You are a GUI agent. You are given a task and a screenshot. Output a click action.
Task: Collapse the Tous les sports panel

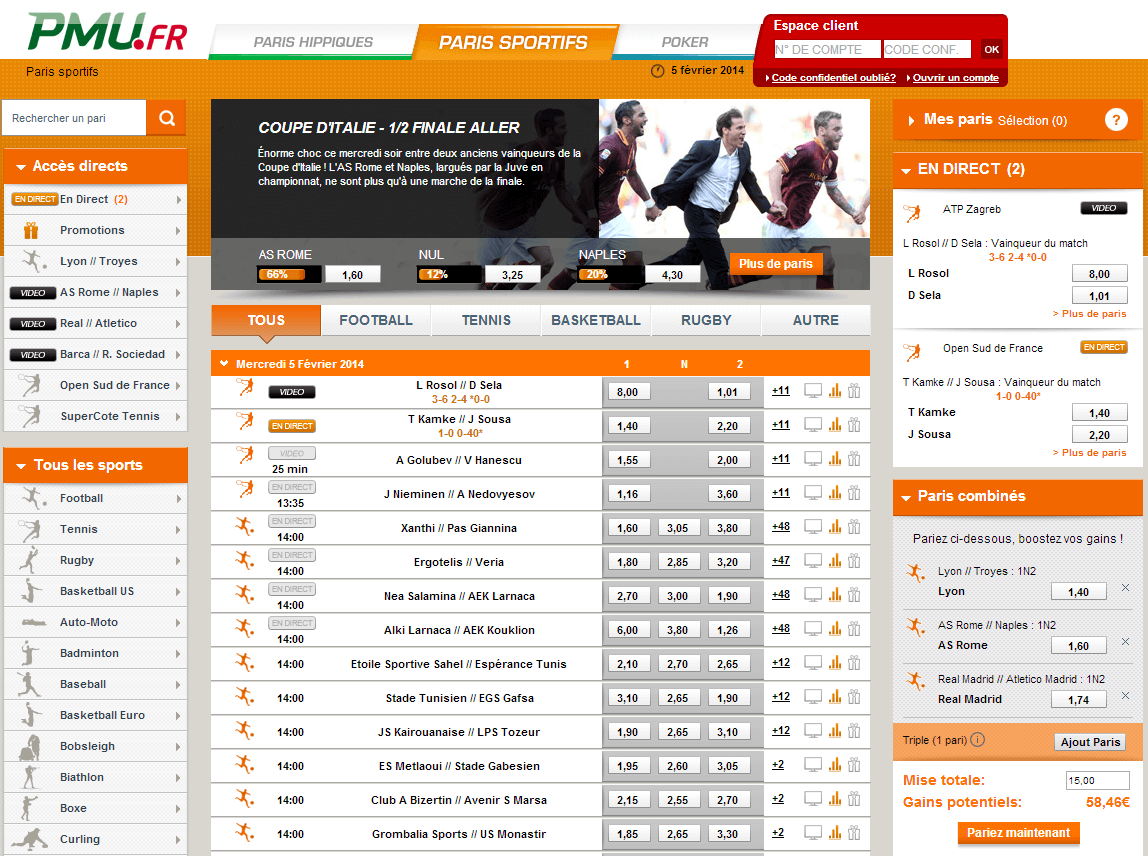pyautogui.click(x=21, y=466)
